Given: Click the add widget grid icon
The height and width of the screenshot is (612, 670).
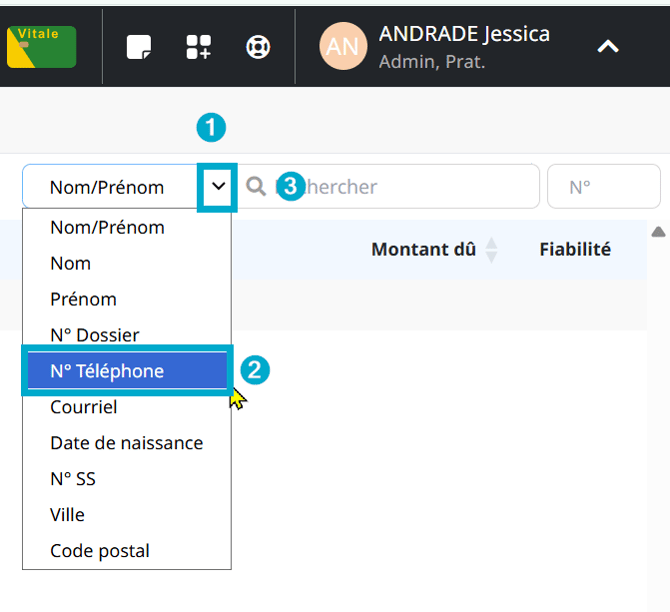Looking at the screenshot, I should [199, 47].
